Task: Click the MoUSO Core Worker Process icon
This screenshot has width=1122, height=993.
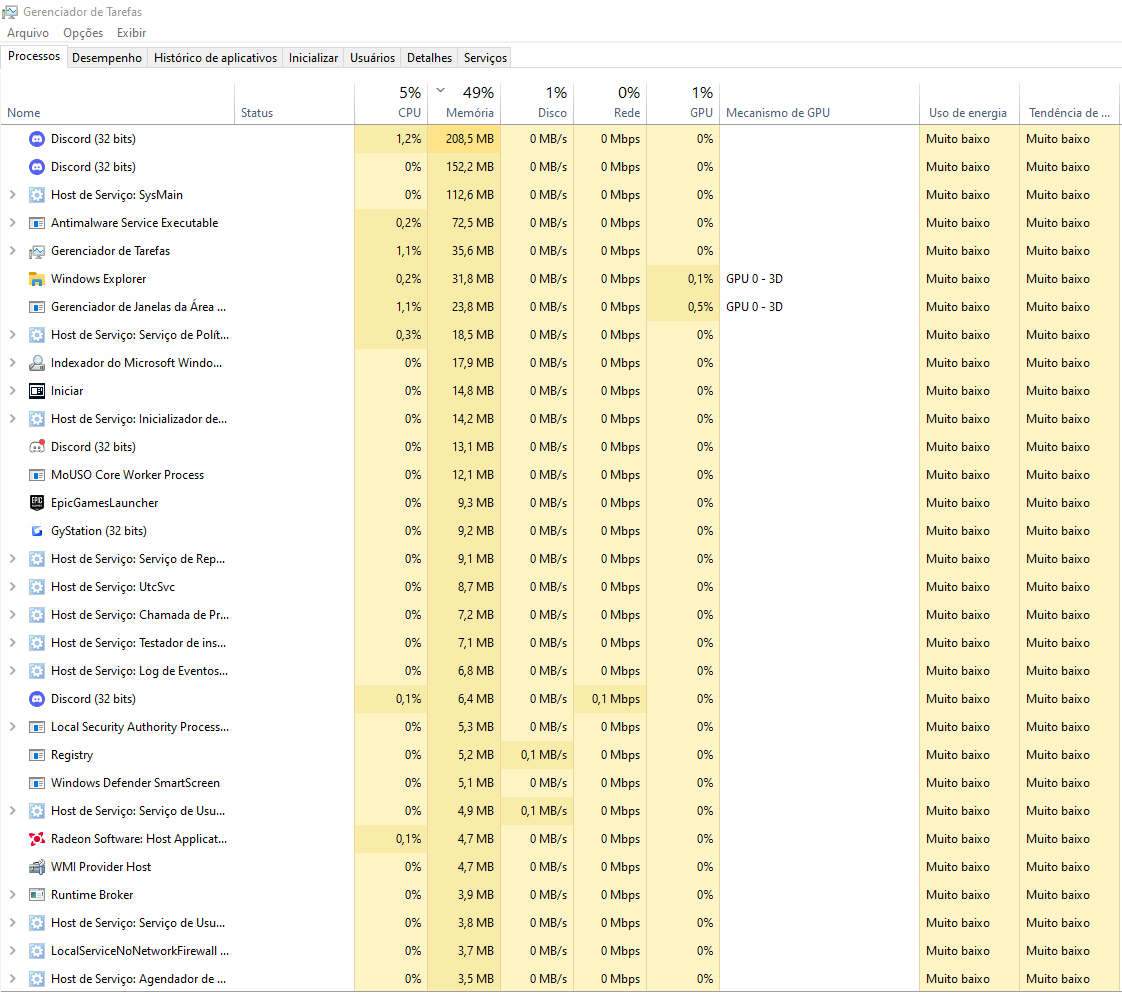Action: click(x=36, y=475)
